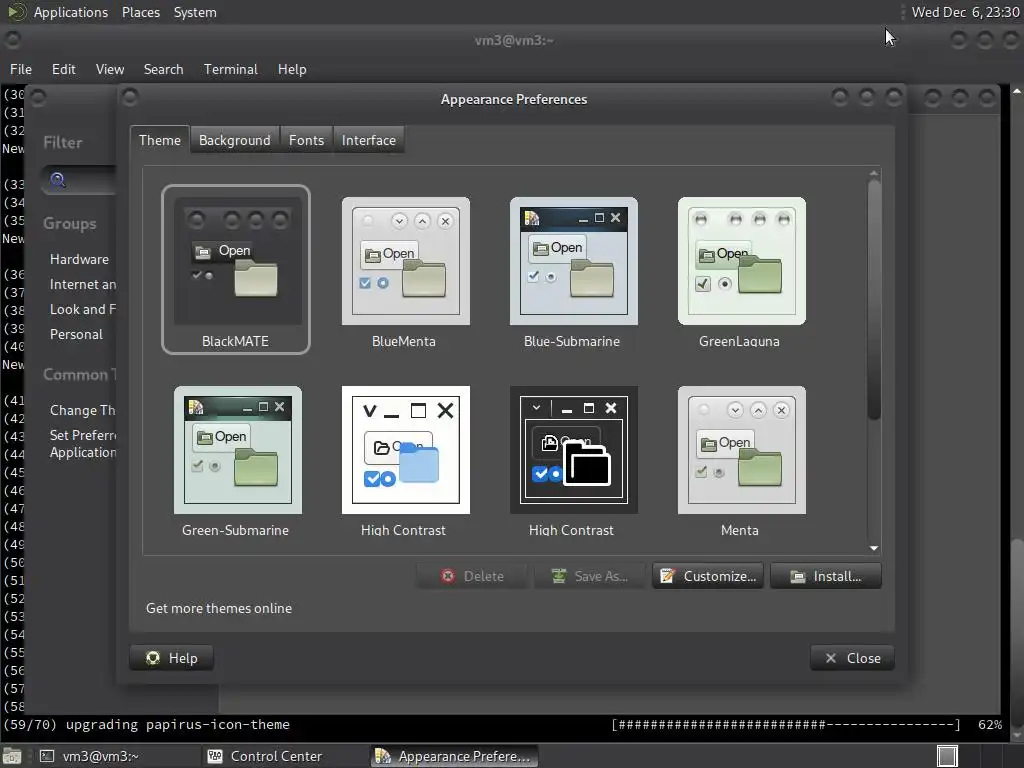Viewport: 1024px width, 768px height.
Task: Open the Fonts tab
Action: (x=306, y=140)
